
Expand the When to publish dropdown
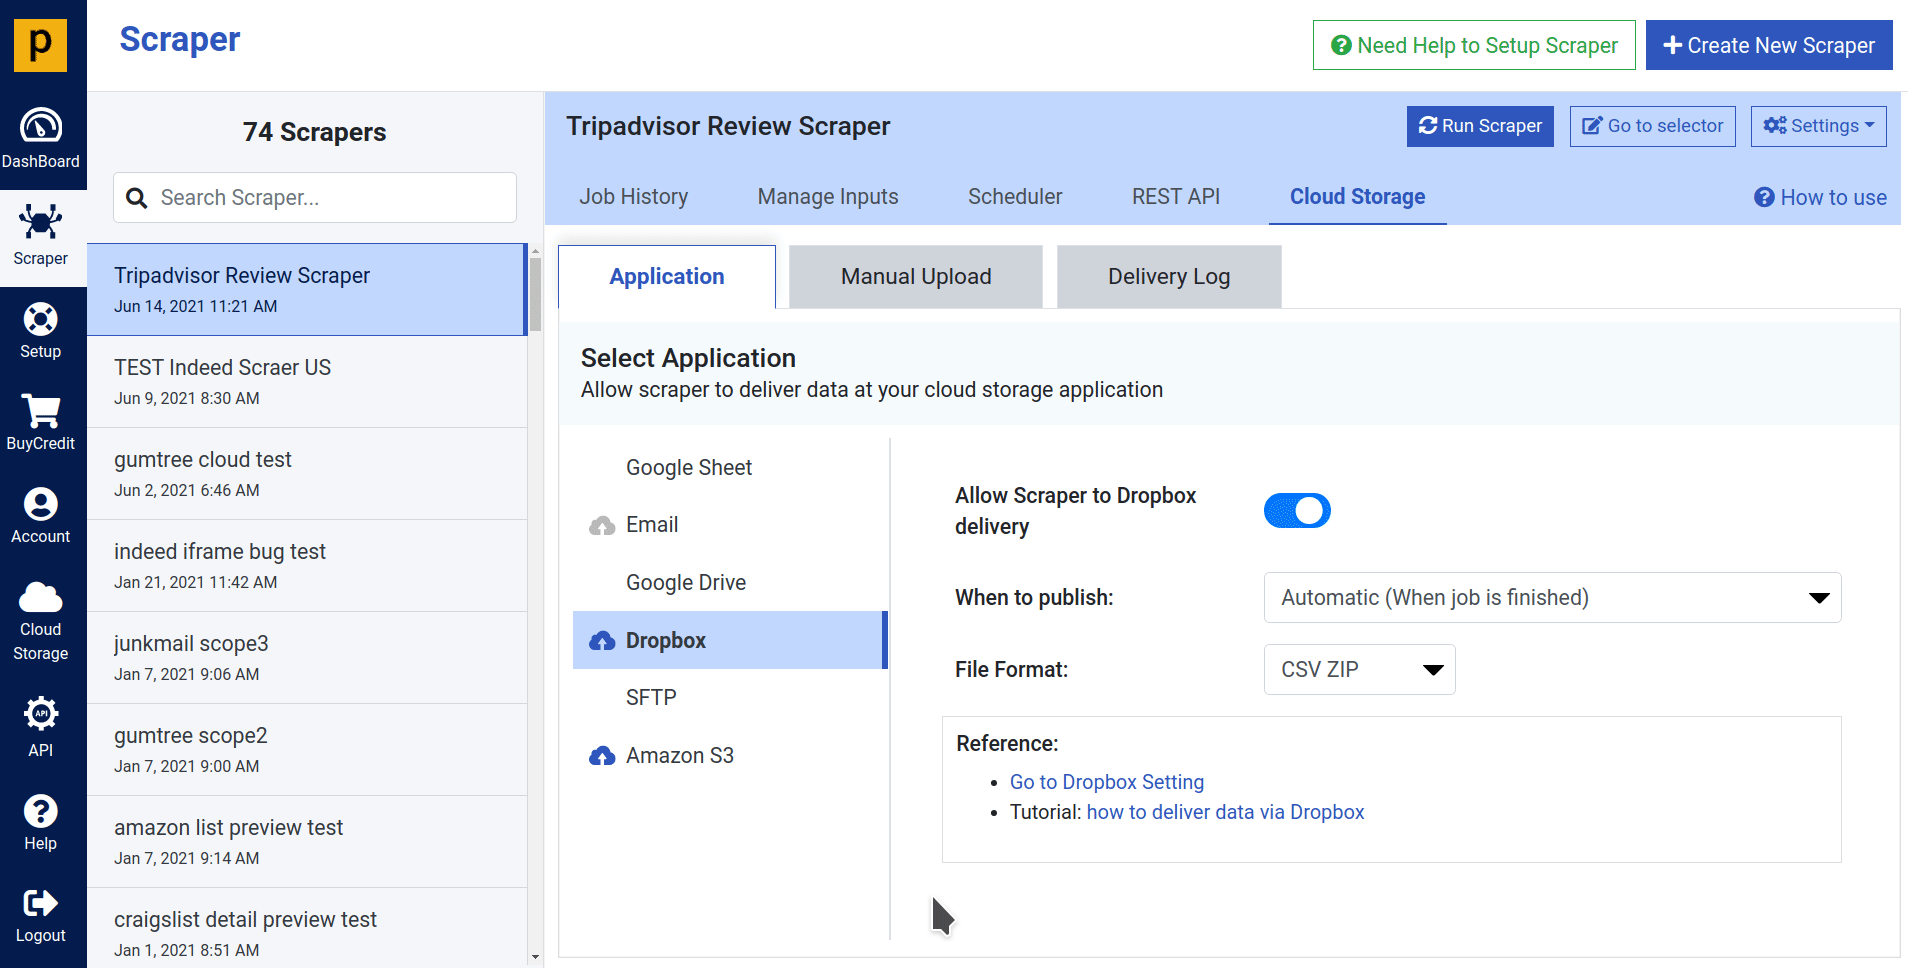[x=1551, y=598]
